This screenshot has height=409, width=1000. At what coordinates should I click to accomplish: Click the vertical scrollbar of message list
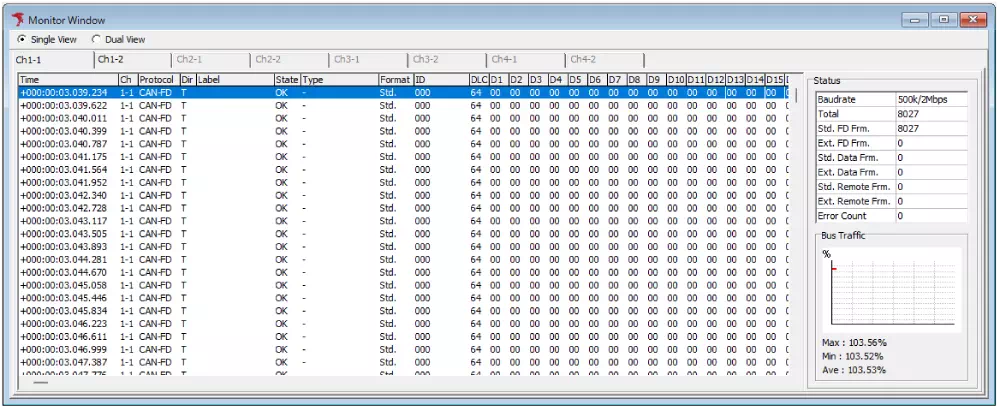pos(796,230)
